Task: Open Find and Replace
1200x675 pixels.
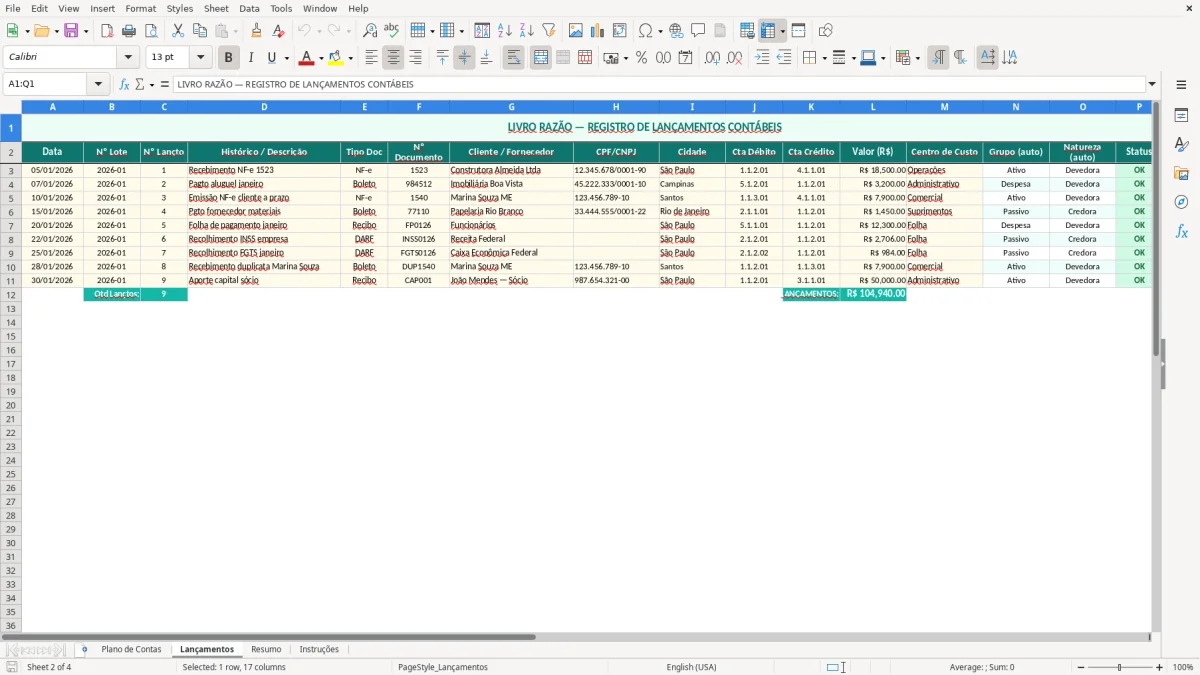Action: click(x=370, y=31)
